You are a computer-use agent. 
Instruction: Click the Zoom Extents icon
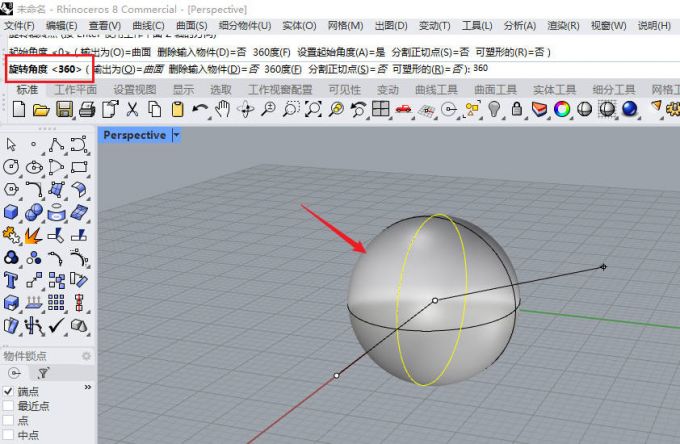coord(313,109)
